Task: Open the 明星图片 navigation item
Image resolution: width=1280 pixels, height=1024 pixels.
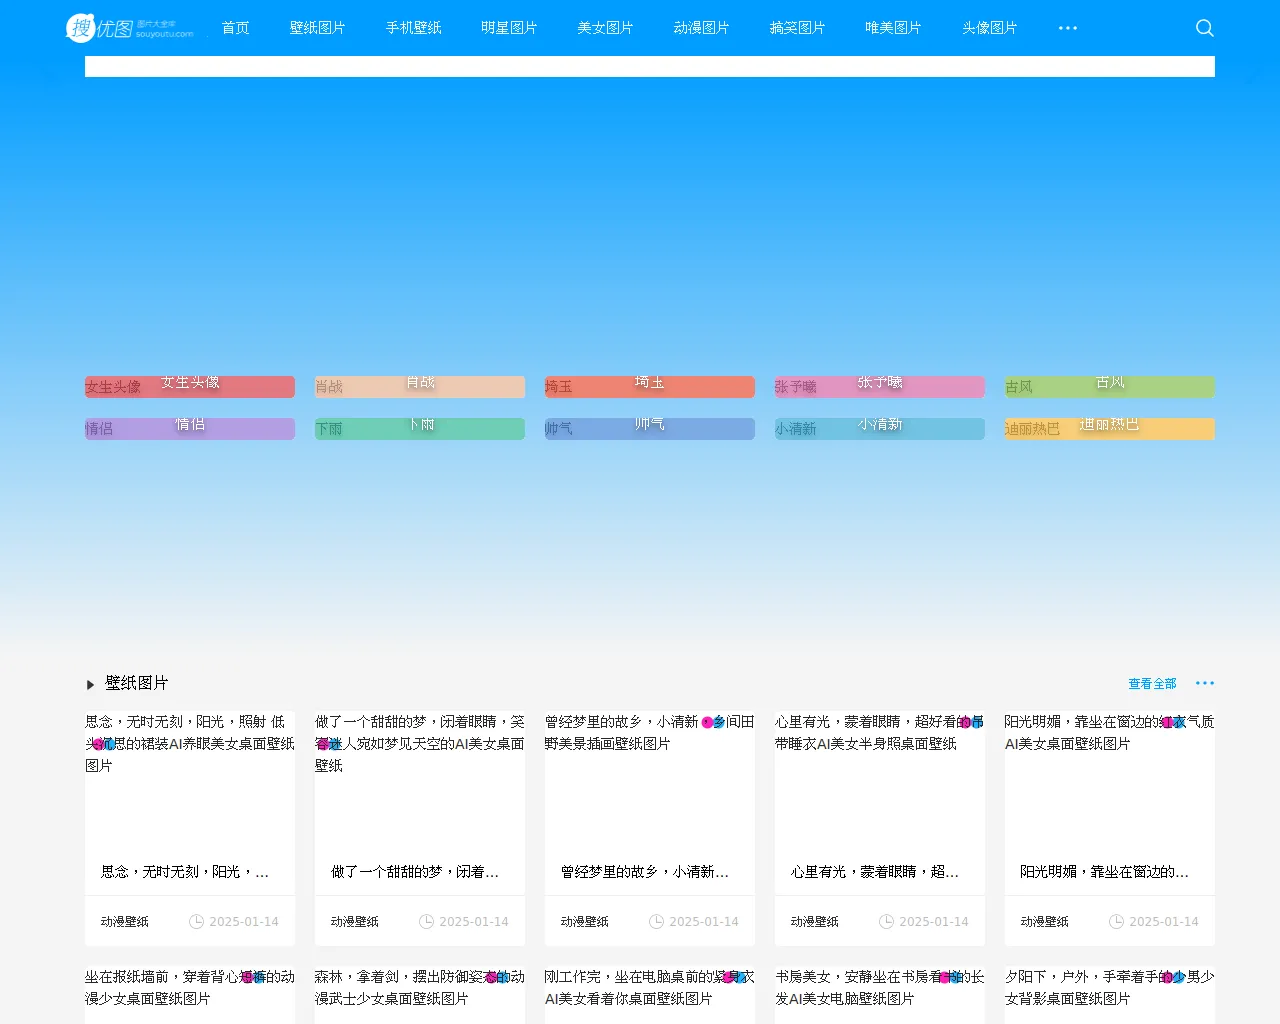Action: (510, 28)
